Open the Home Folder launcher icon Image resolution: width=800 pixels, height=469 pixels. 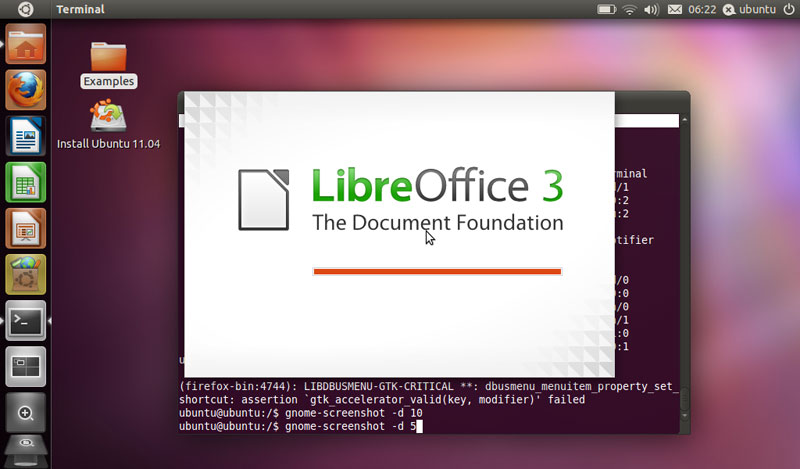click(25, 44)
